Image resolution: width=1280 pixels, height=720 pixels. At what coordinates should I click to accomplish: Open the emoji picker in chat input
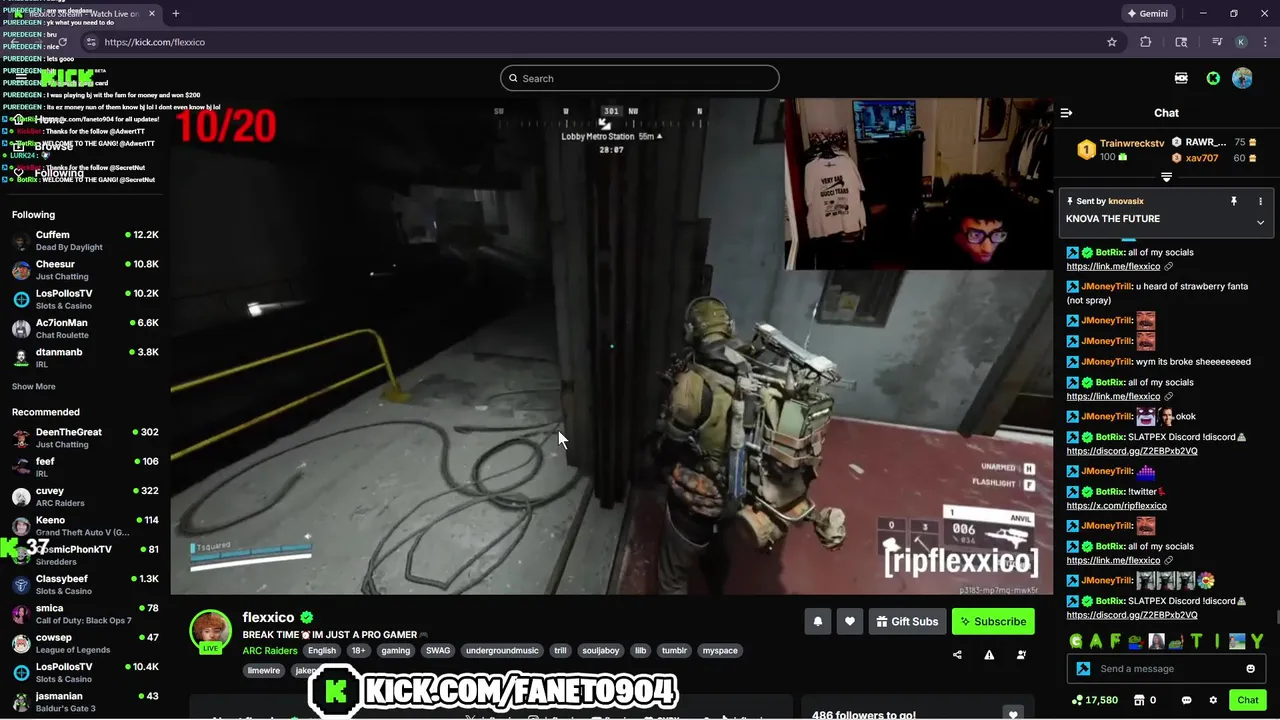1250,669
